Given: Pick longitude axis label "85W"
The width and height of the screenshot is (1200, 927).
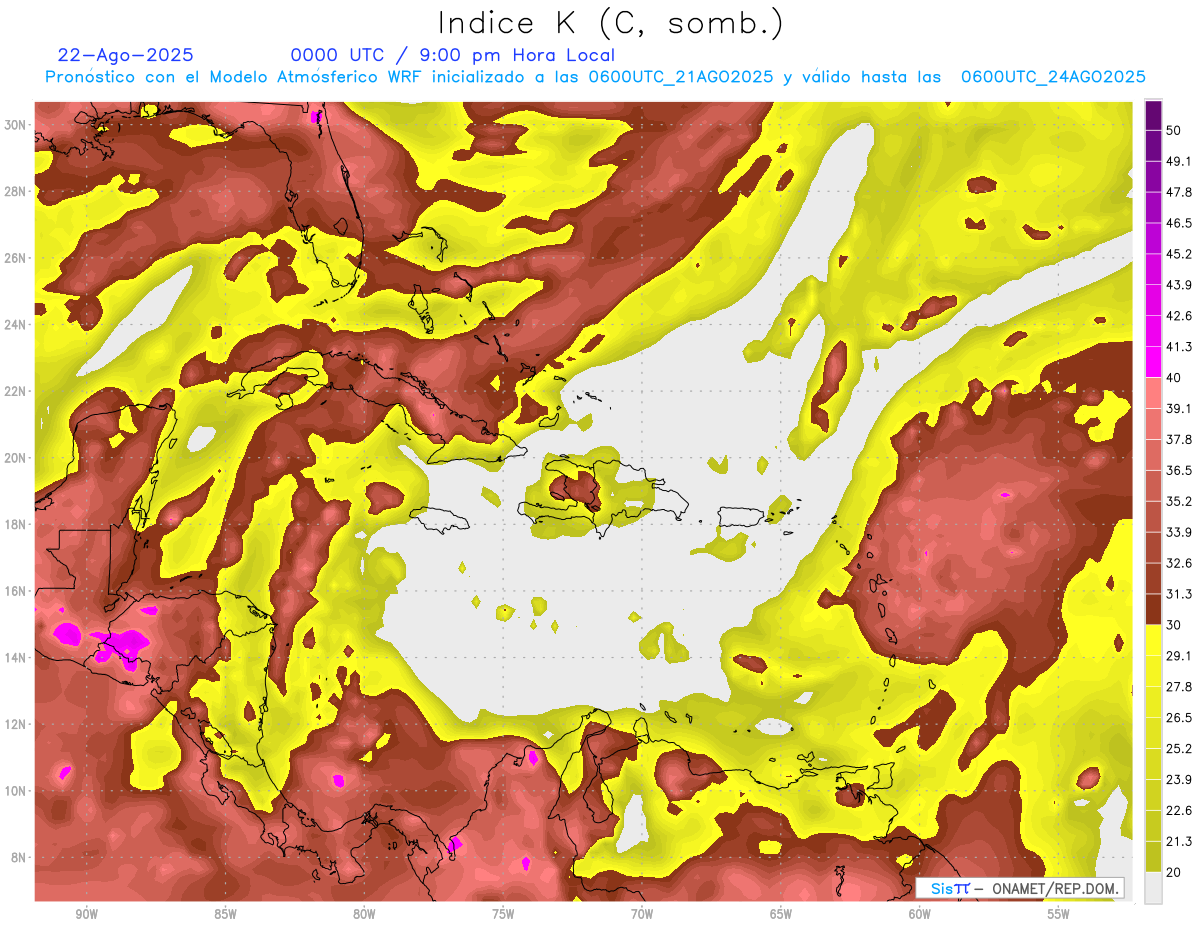Looking at the screenshot, I should click(225, 915).
